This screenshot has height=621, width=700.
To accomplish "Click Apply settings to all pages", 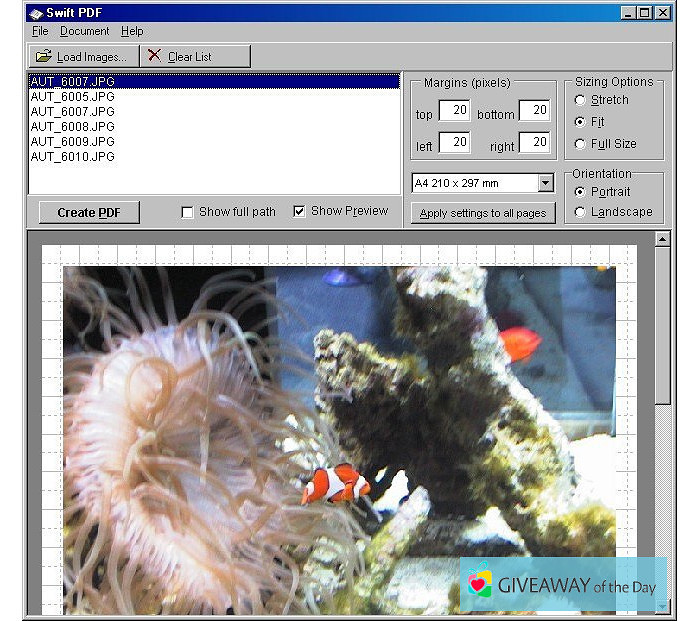I will tap(482, 213).
